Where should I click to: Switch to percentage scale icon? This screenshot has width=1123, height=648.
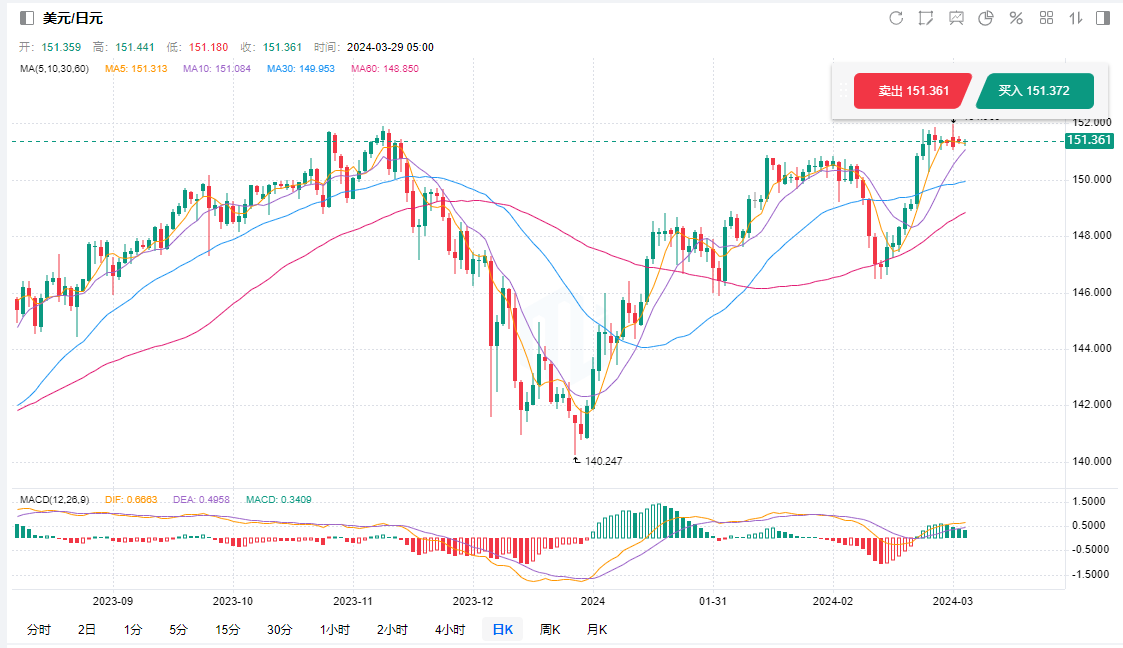coord(1016,18)
